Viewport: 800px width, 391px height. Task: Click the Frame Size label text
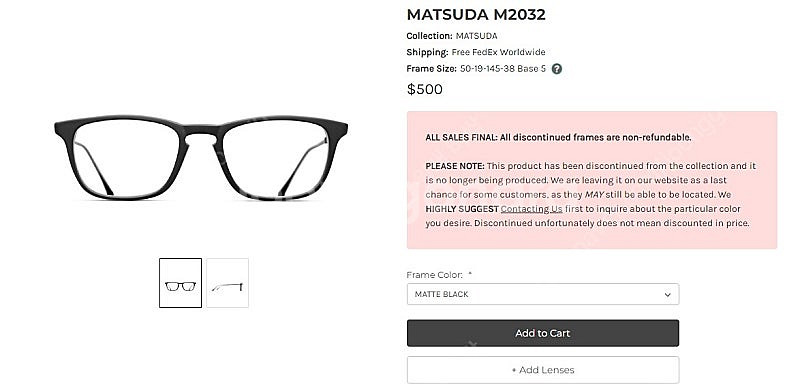coord(432,68)
